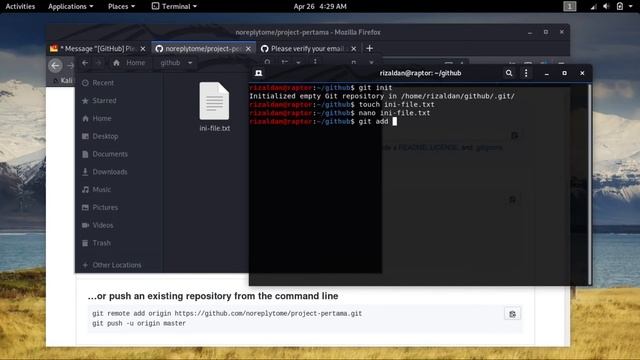Viewport: 640px width, 360px height.
Task: Click the volume speaker icon
Action: click(x=606, y=6)
